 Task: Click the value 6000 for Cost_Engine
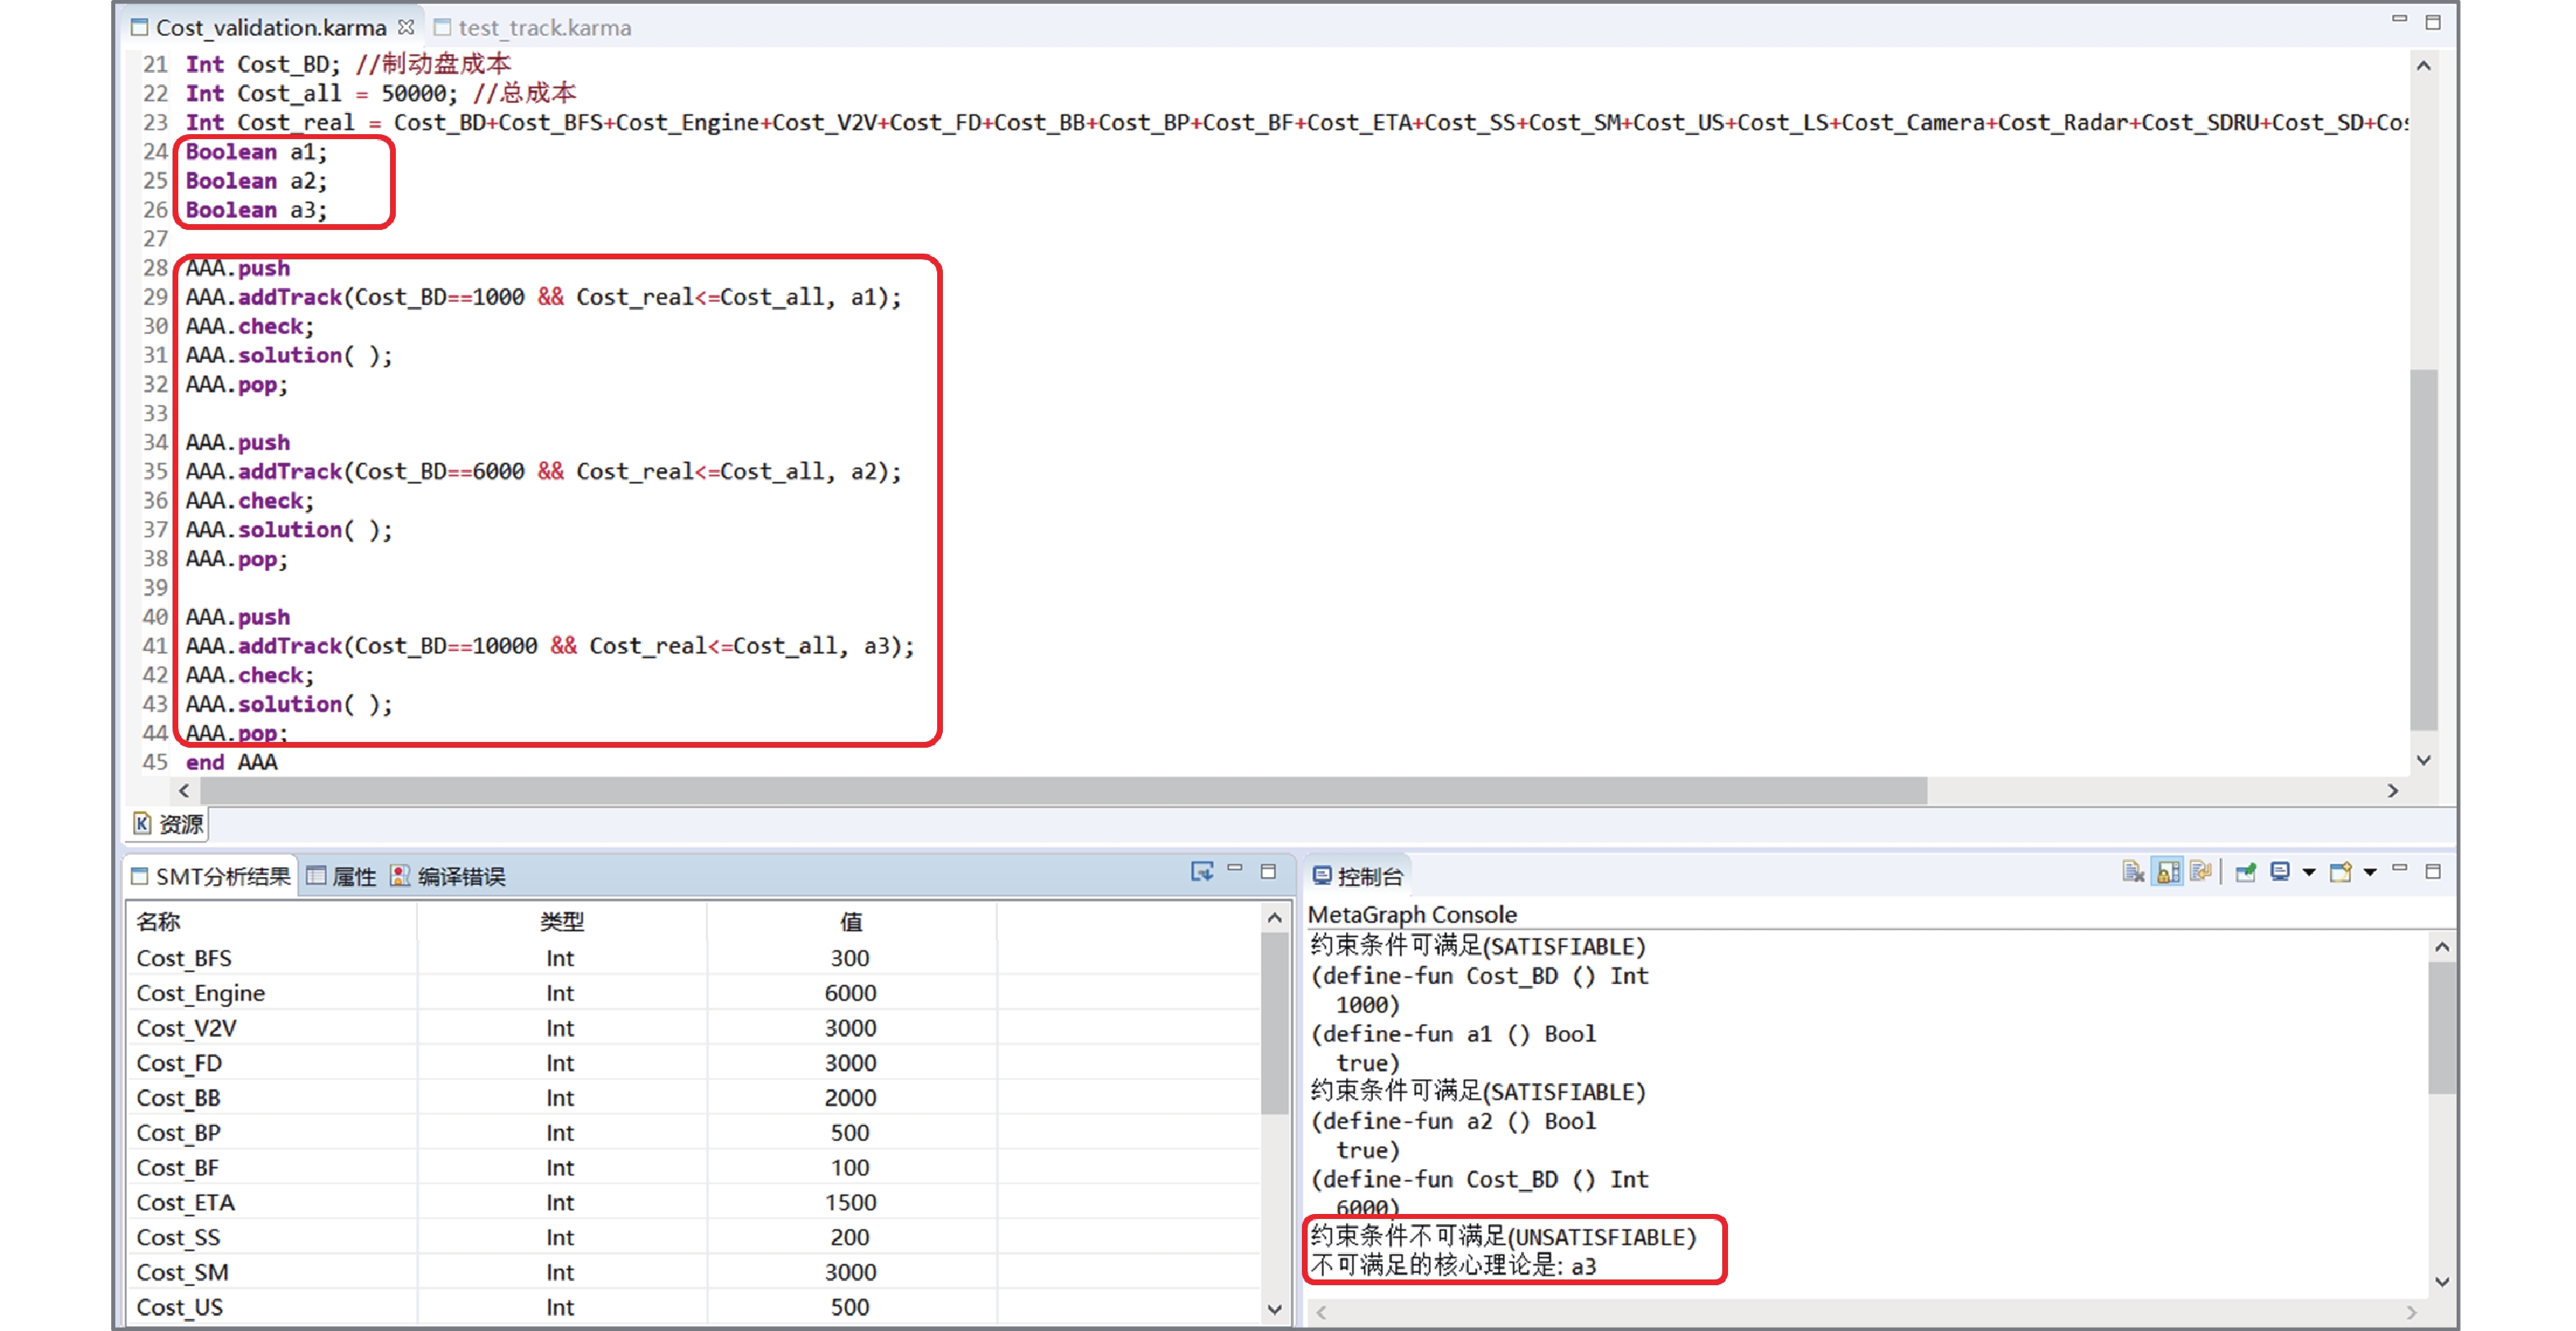850,993
